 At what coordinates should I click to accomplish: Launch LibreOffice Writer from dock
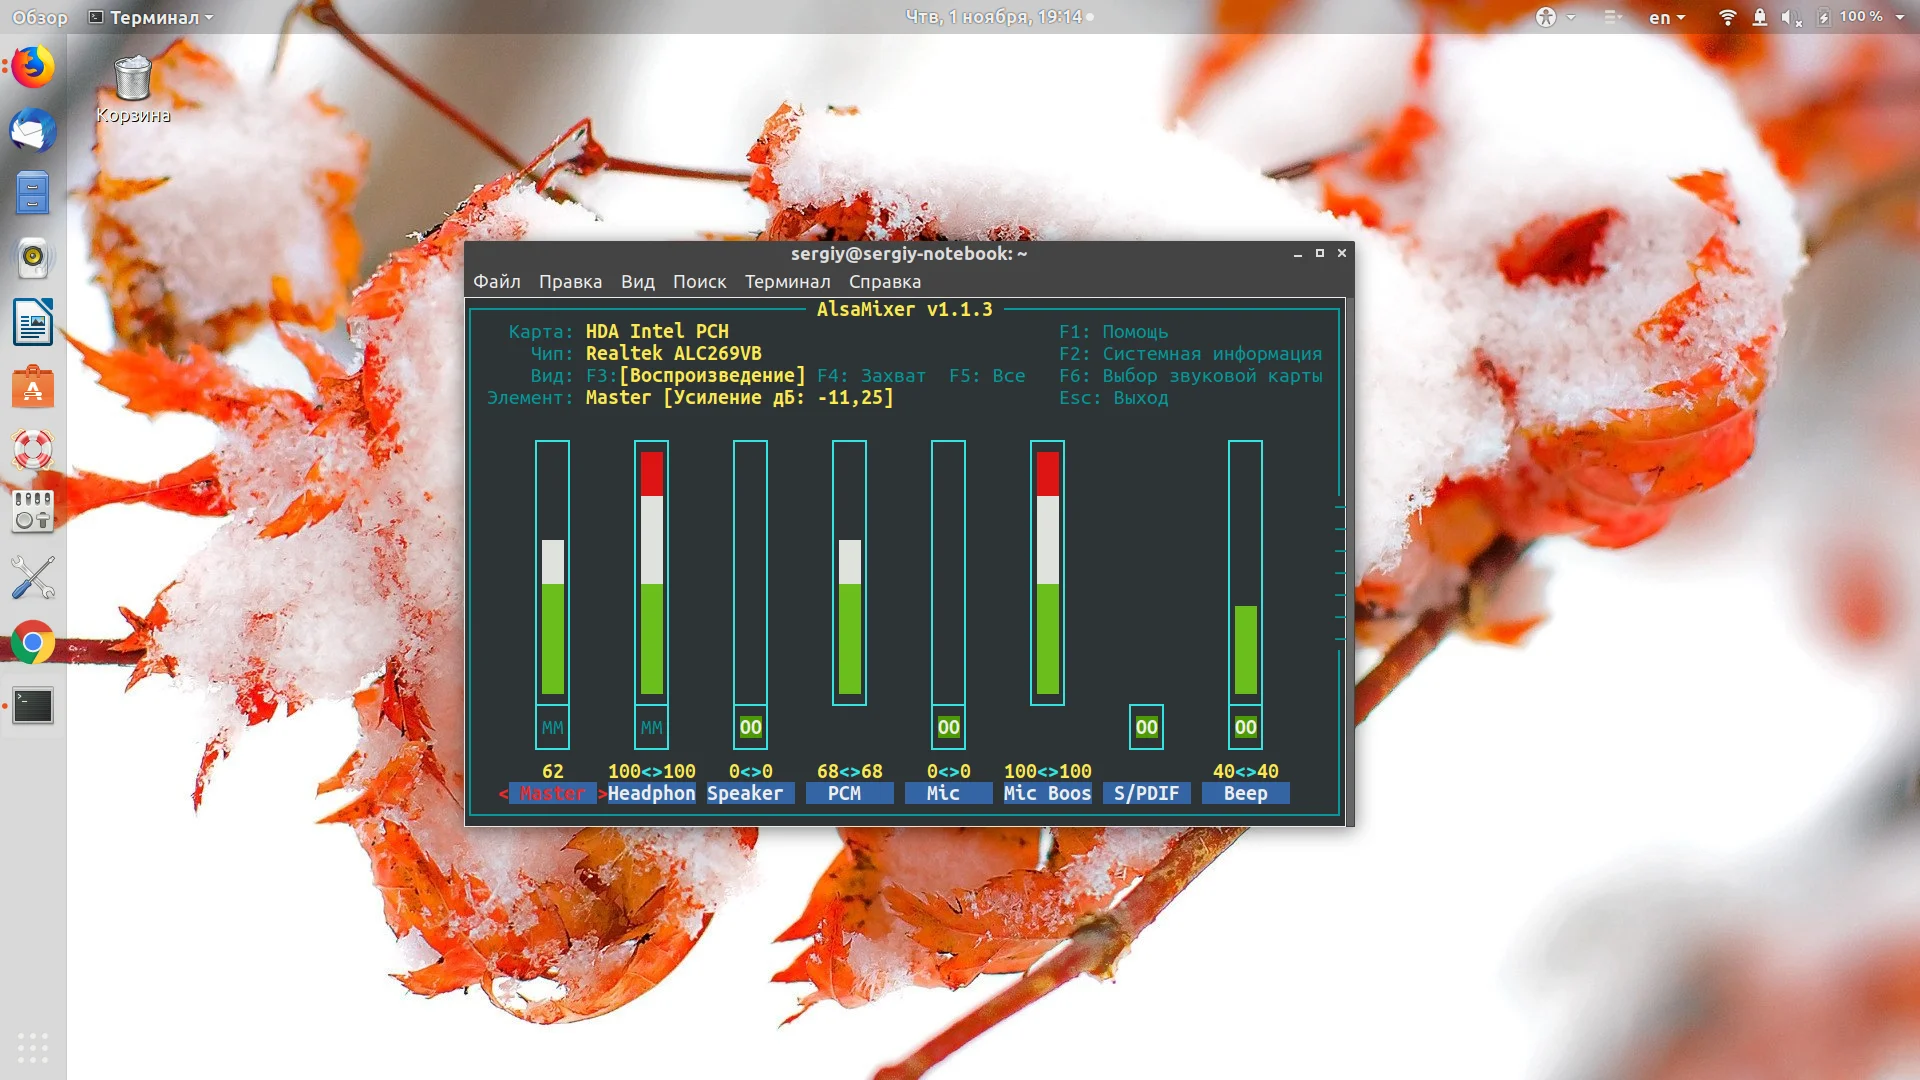coord(33,322)
